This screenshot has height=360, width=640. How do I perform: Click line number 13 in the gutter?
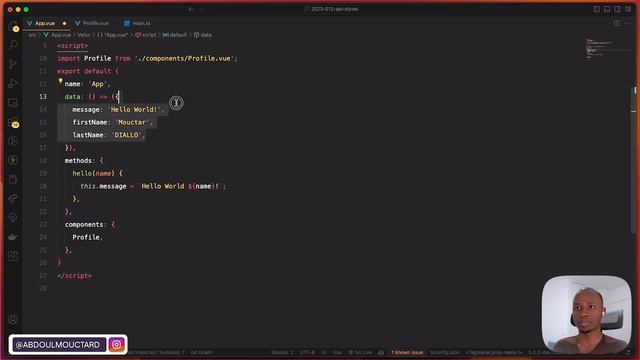point(43,97)
